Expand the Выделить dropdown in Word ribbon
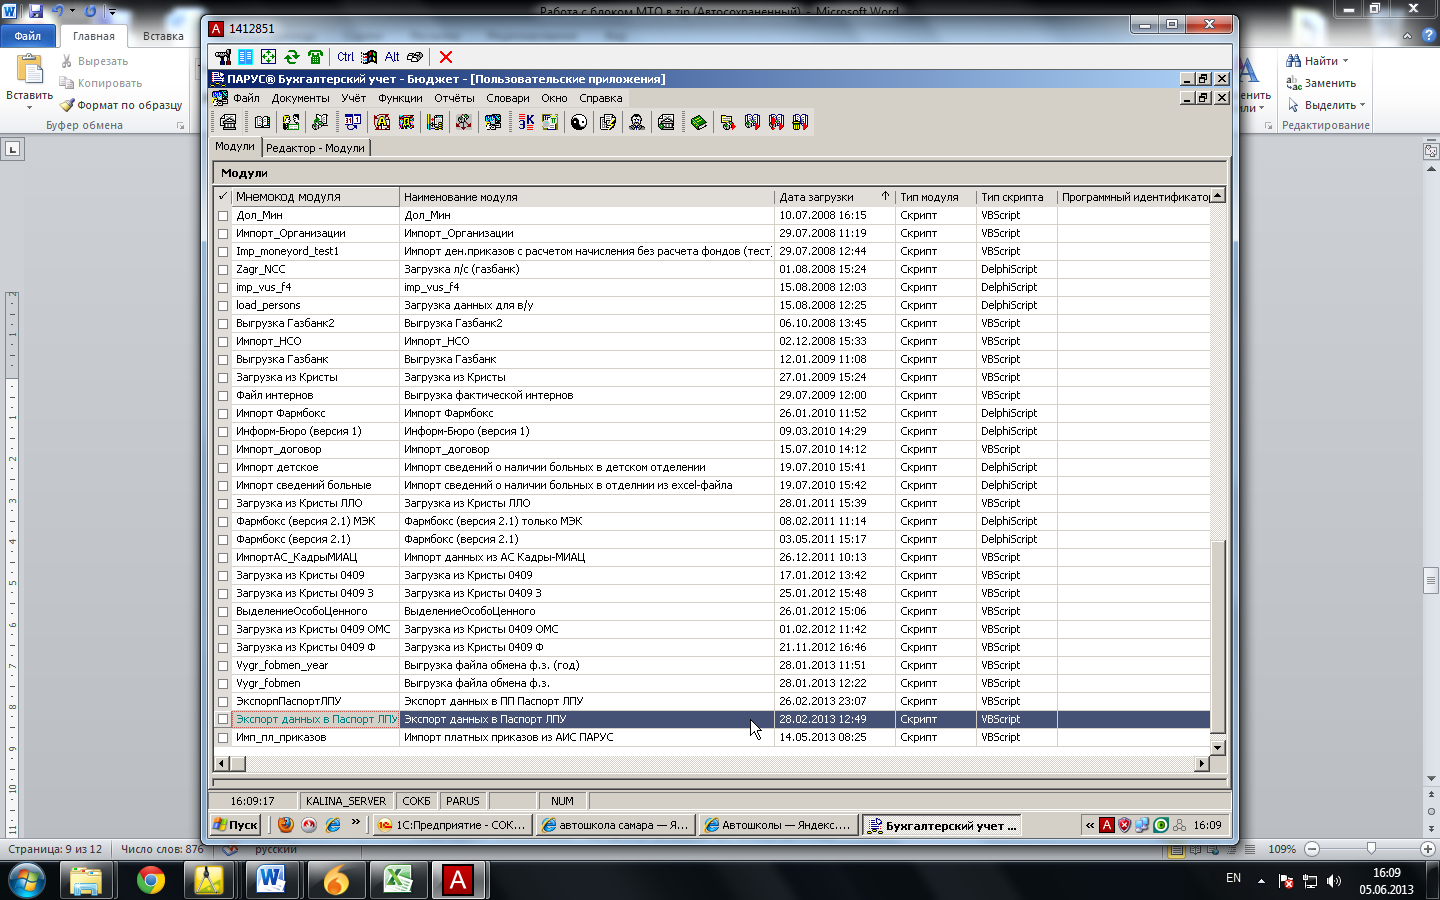The width and height of the screenshot is (1440, 900). [x=1362, y=105]
